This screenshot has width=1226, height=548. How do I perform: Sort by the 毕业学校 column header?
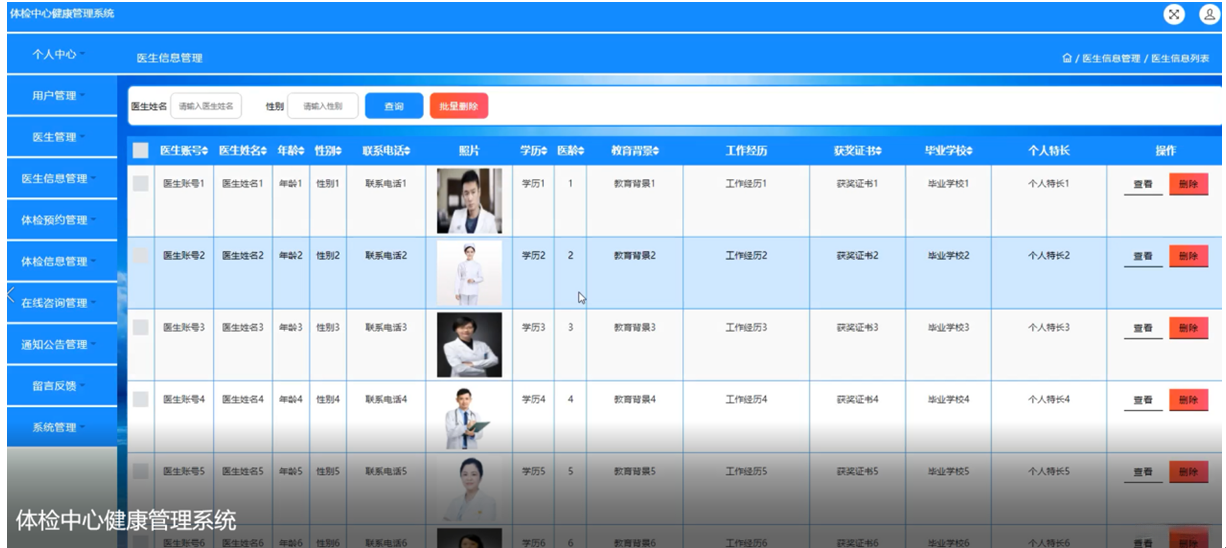click(x=949, y=151)
